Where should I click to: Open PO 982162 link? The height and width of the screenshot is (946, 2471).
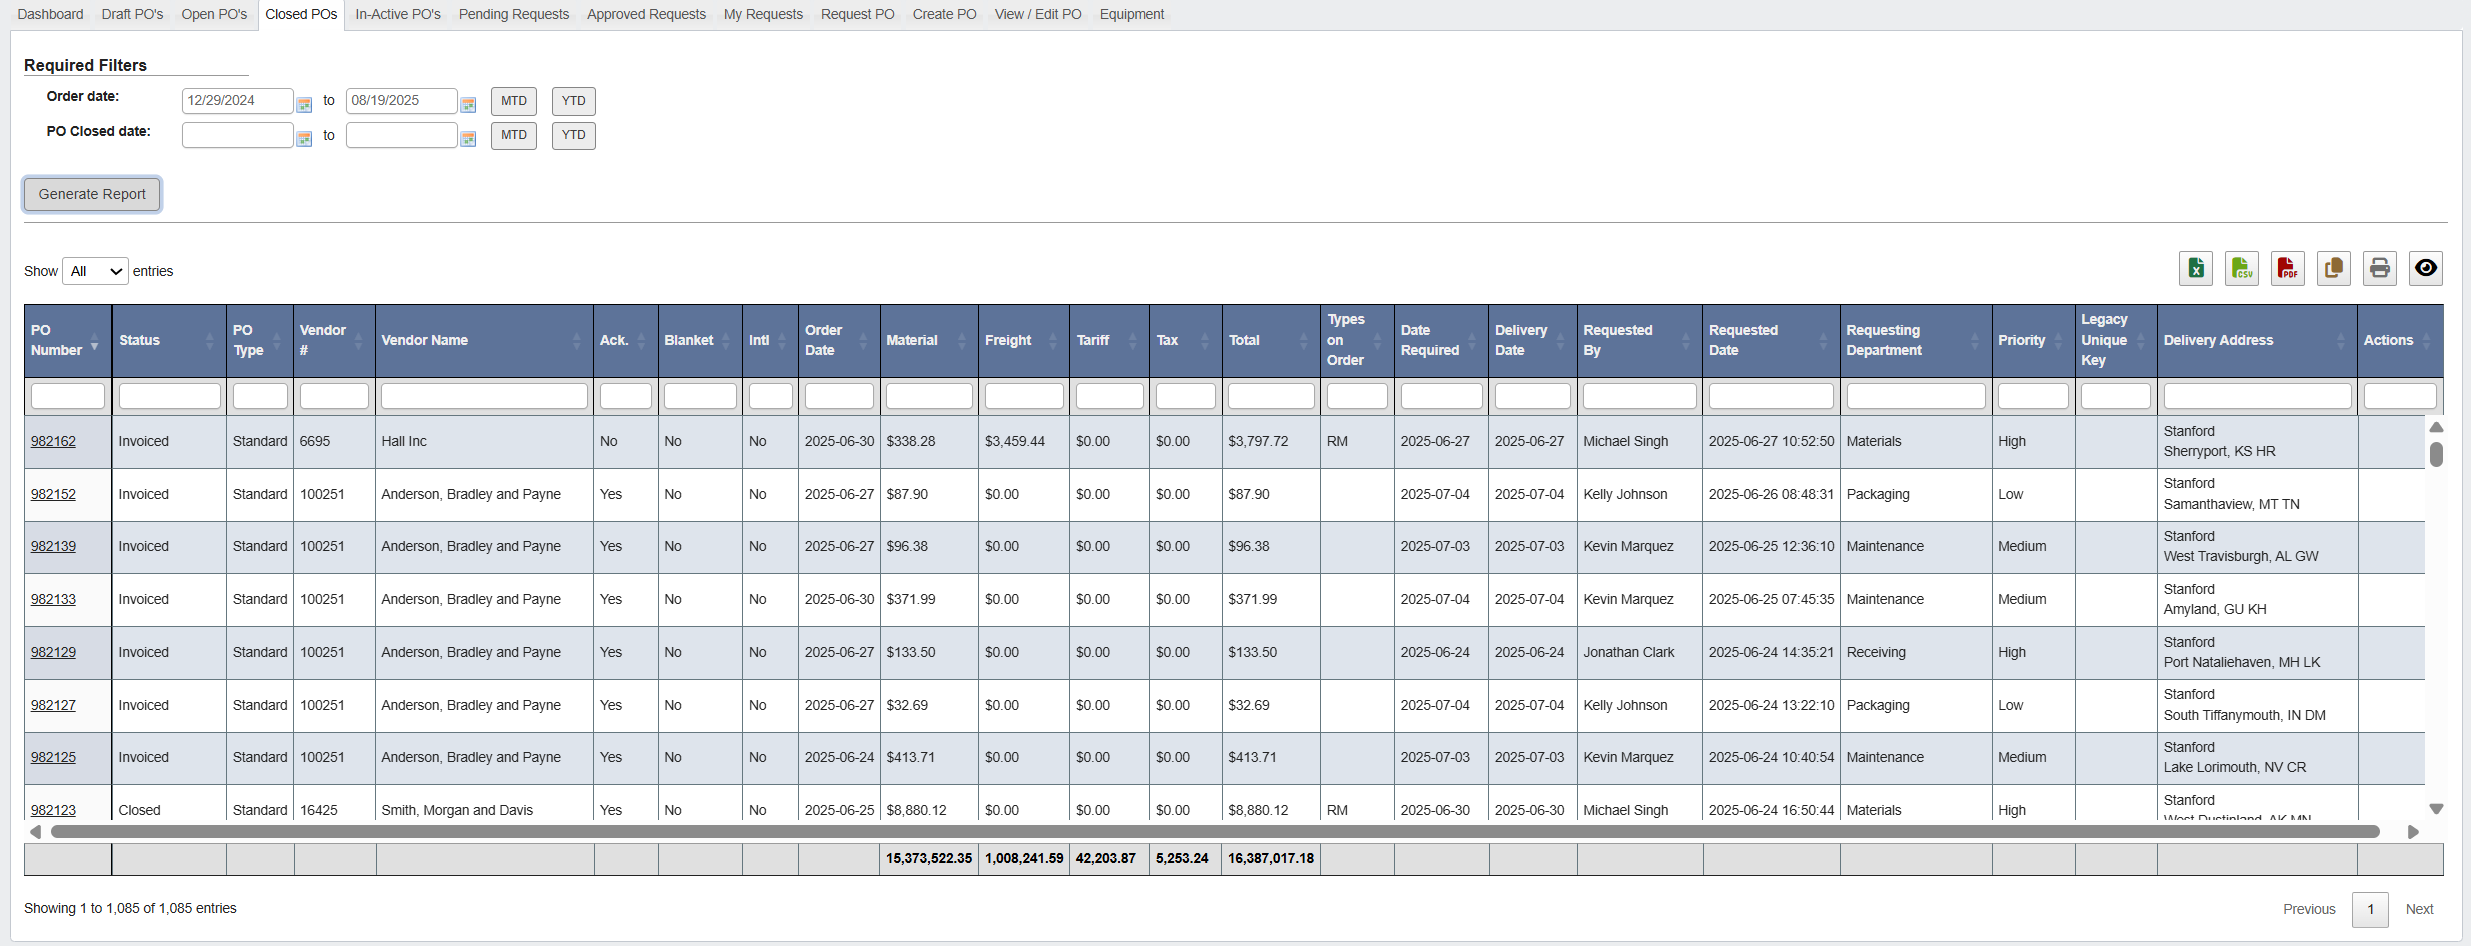tap(53, 441)
